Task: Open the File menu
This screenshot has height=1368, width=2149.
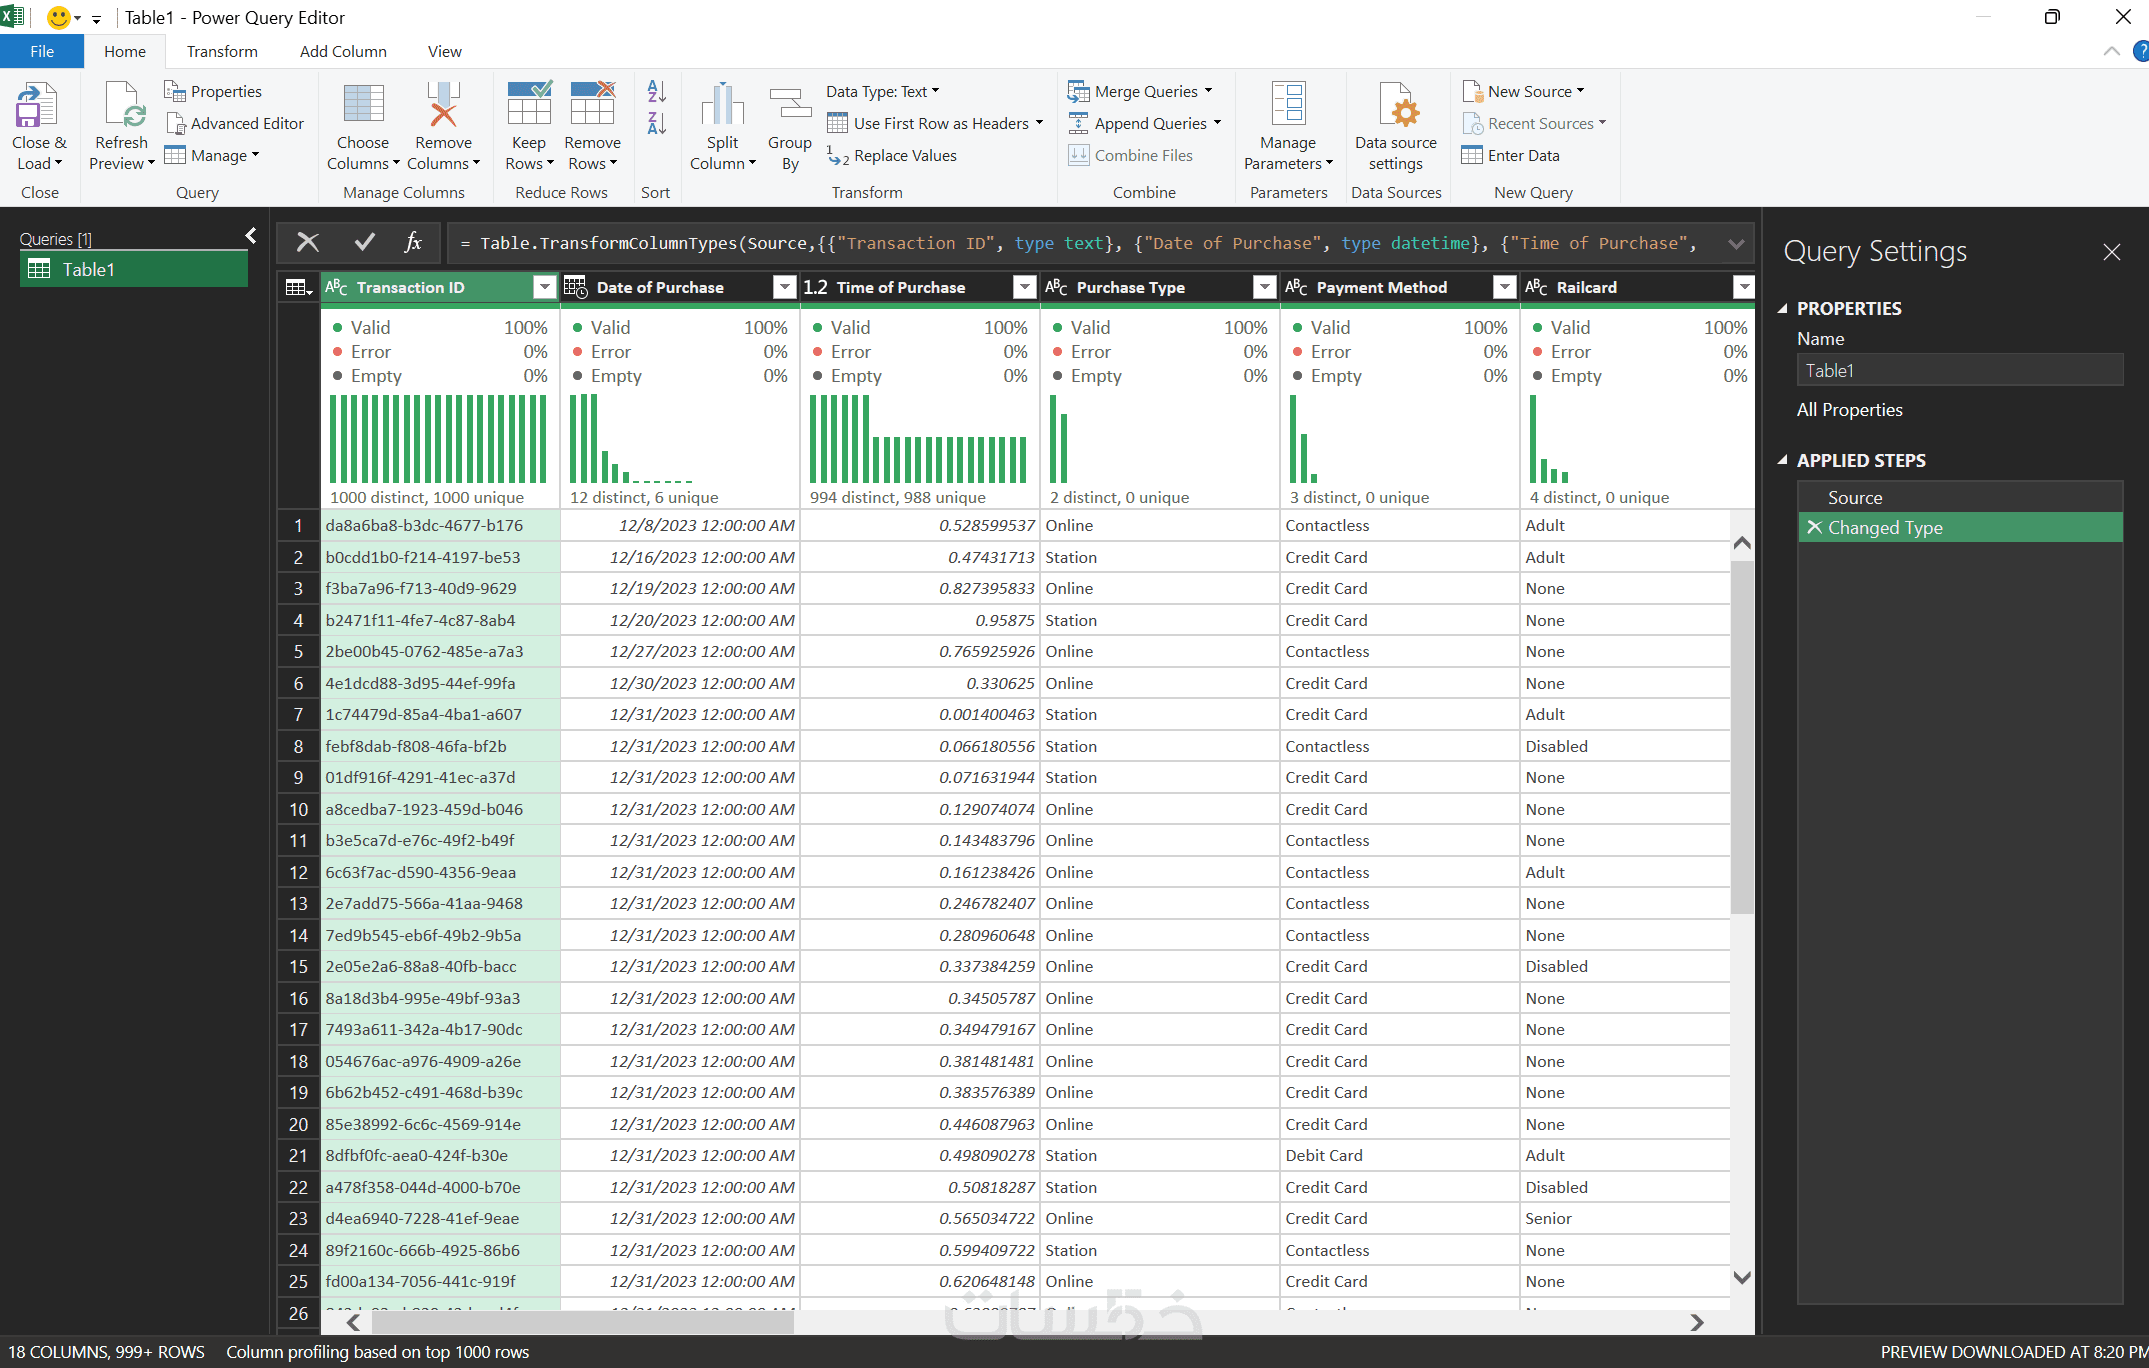Action: 42,51
